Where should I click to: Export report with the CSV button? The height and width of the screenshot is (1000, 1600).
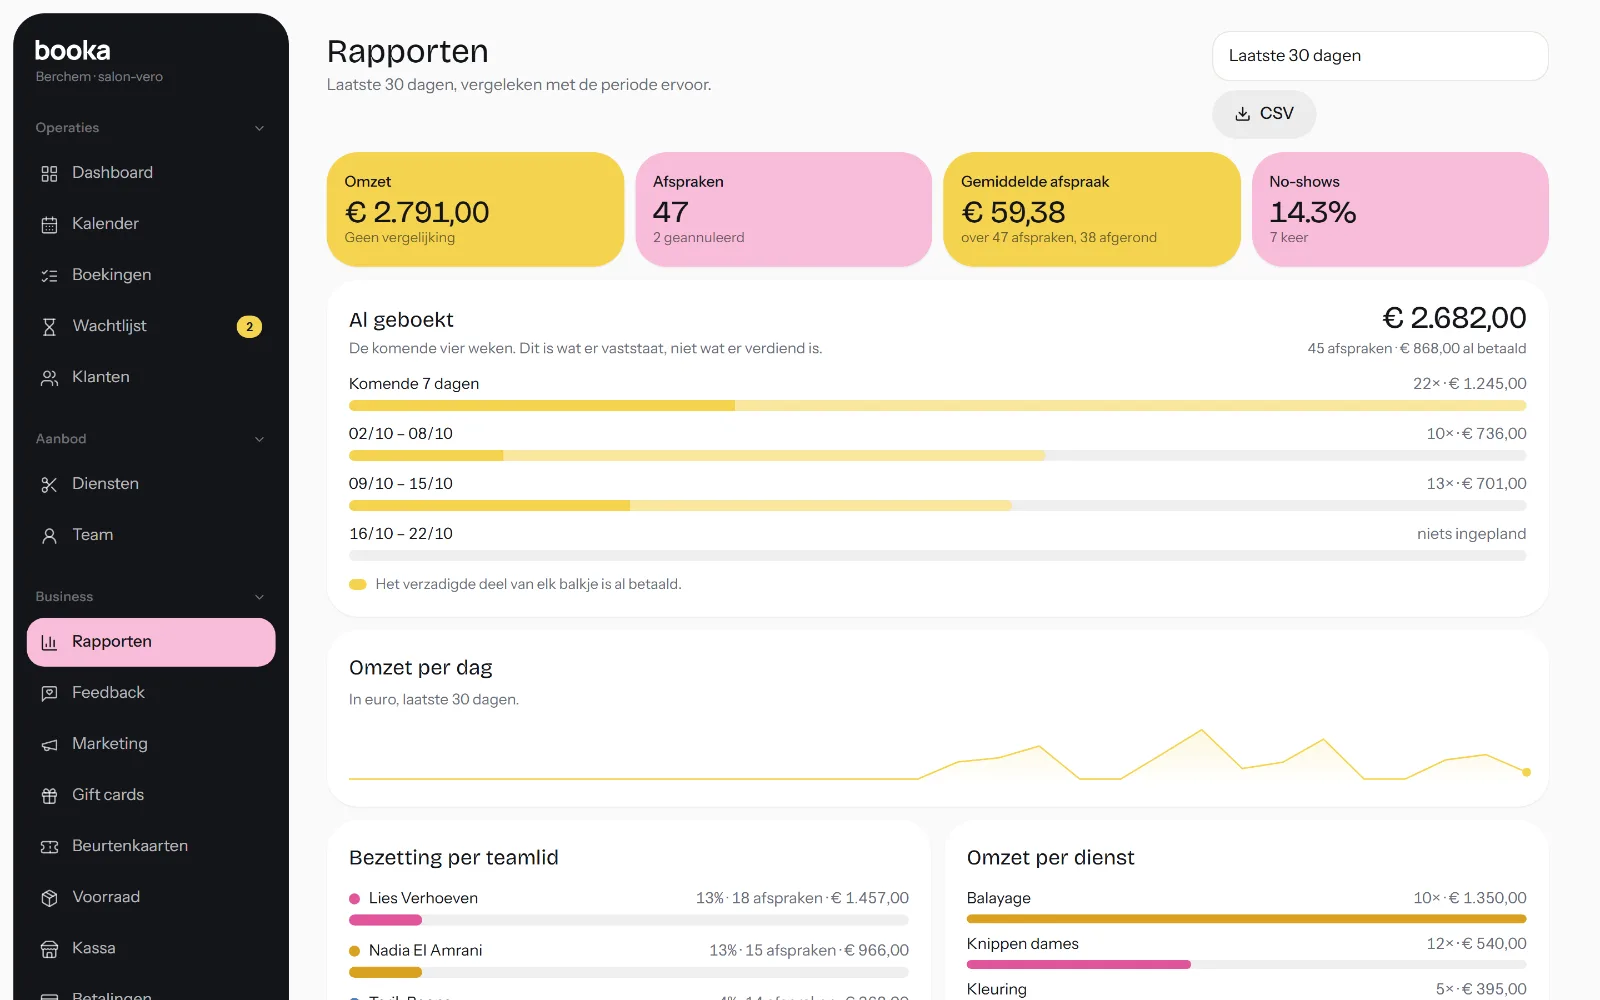point(1264,114)
